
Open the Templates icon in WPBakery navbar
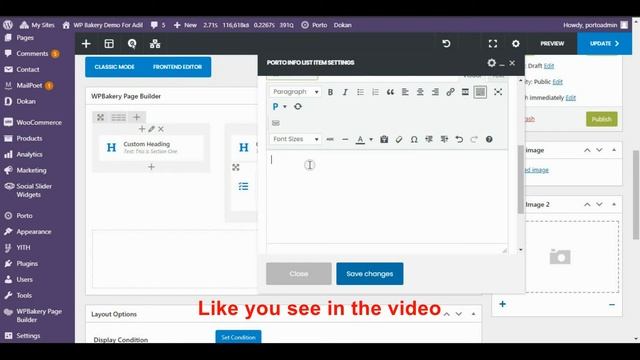pos(109,44)
